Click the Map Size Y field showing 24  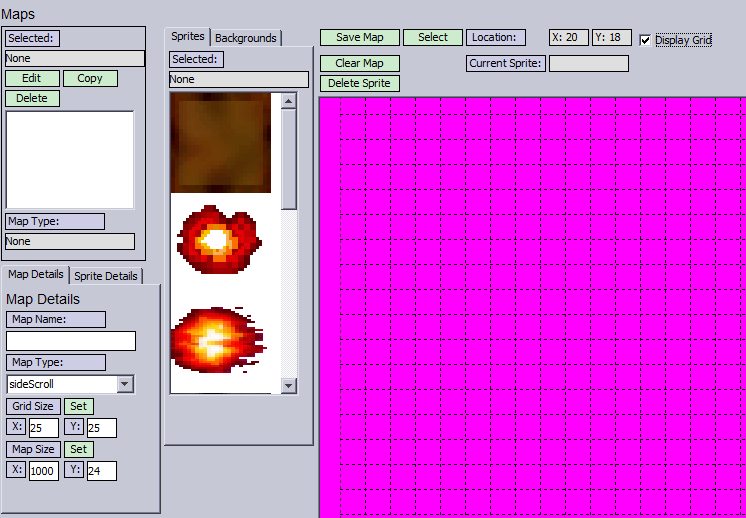[102, 471]
